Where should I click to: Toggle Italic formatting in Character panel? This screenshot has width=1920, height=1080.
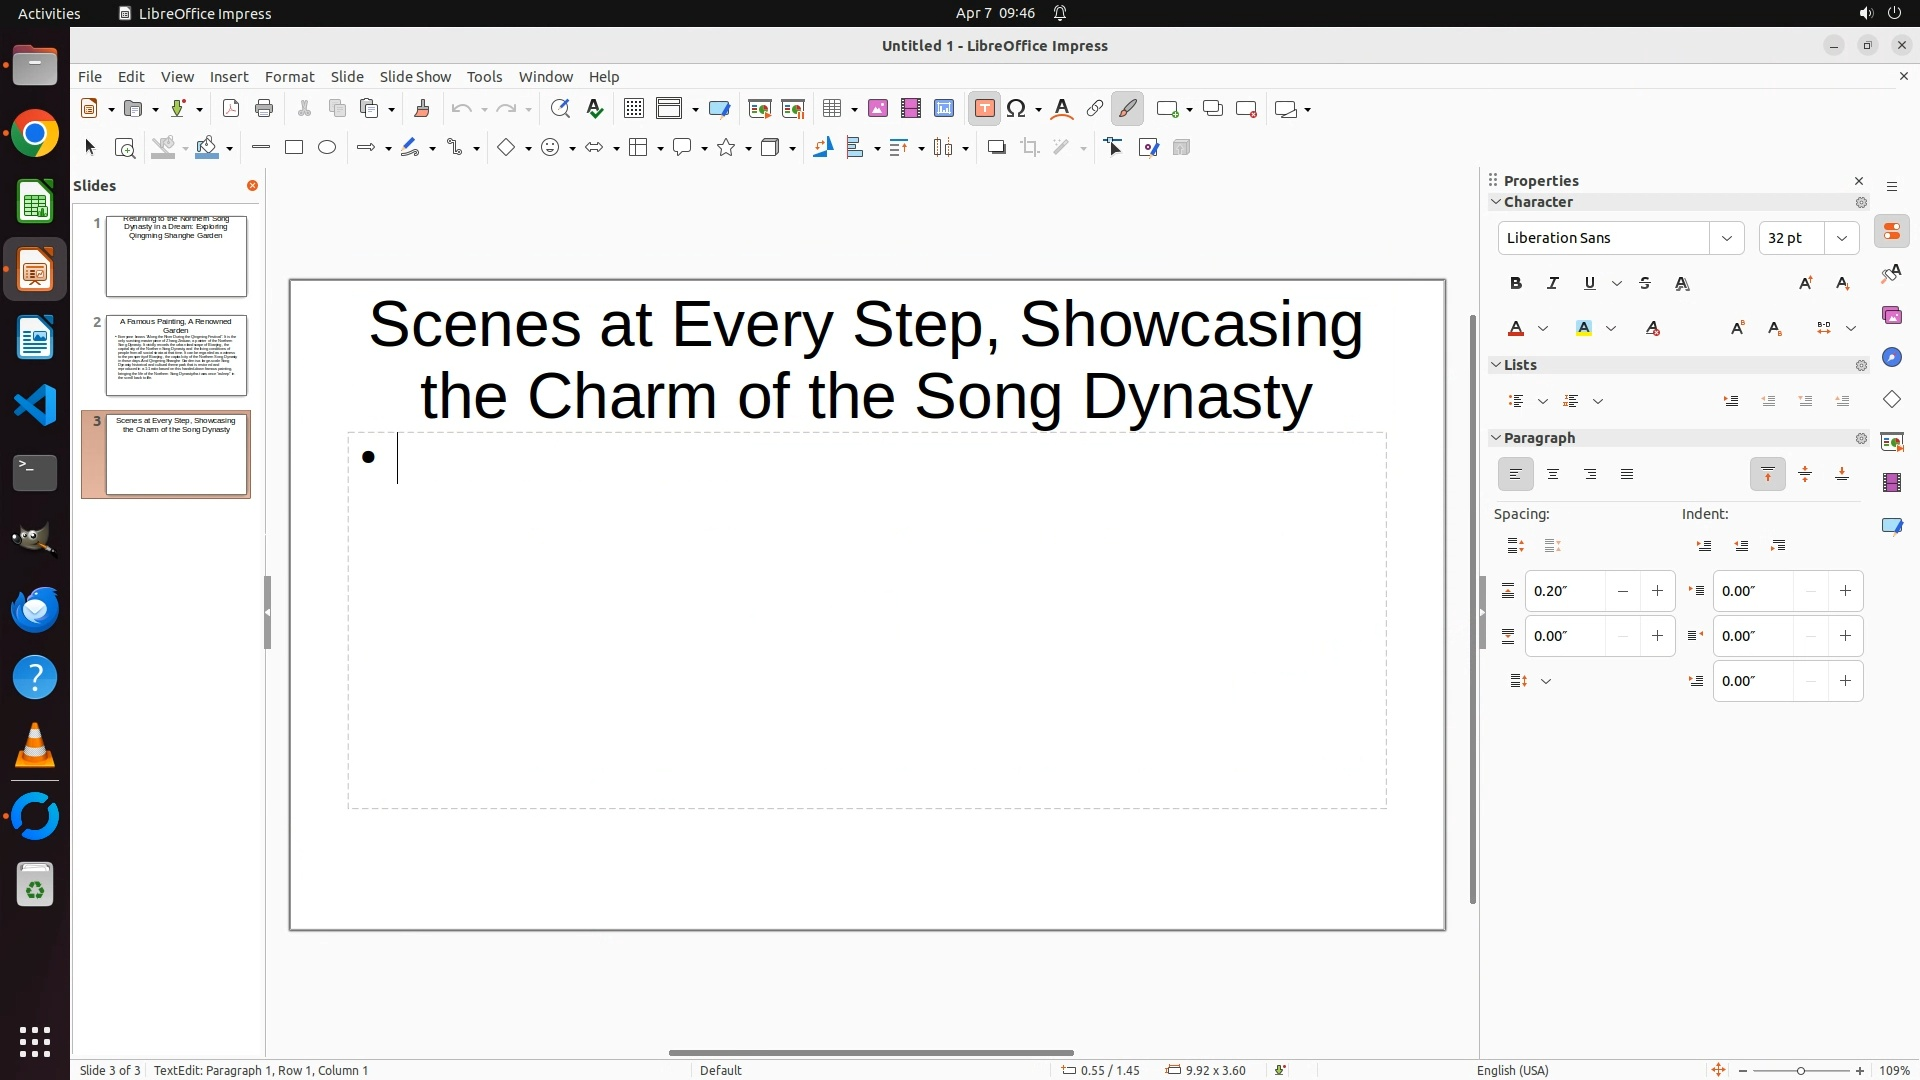[x=1553, y=284]
